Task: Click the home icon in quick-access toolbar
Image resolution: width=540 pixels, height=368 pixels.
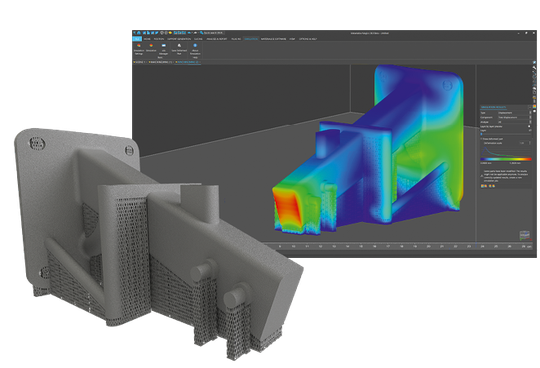Action: tap(138, 33)
